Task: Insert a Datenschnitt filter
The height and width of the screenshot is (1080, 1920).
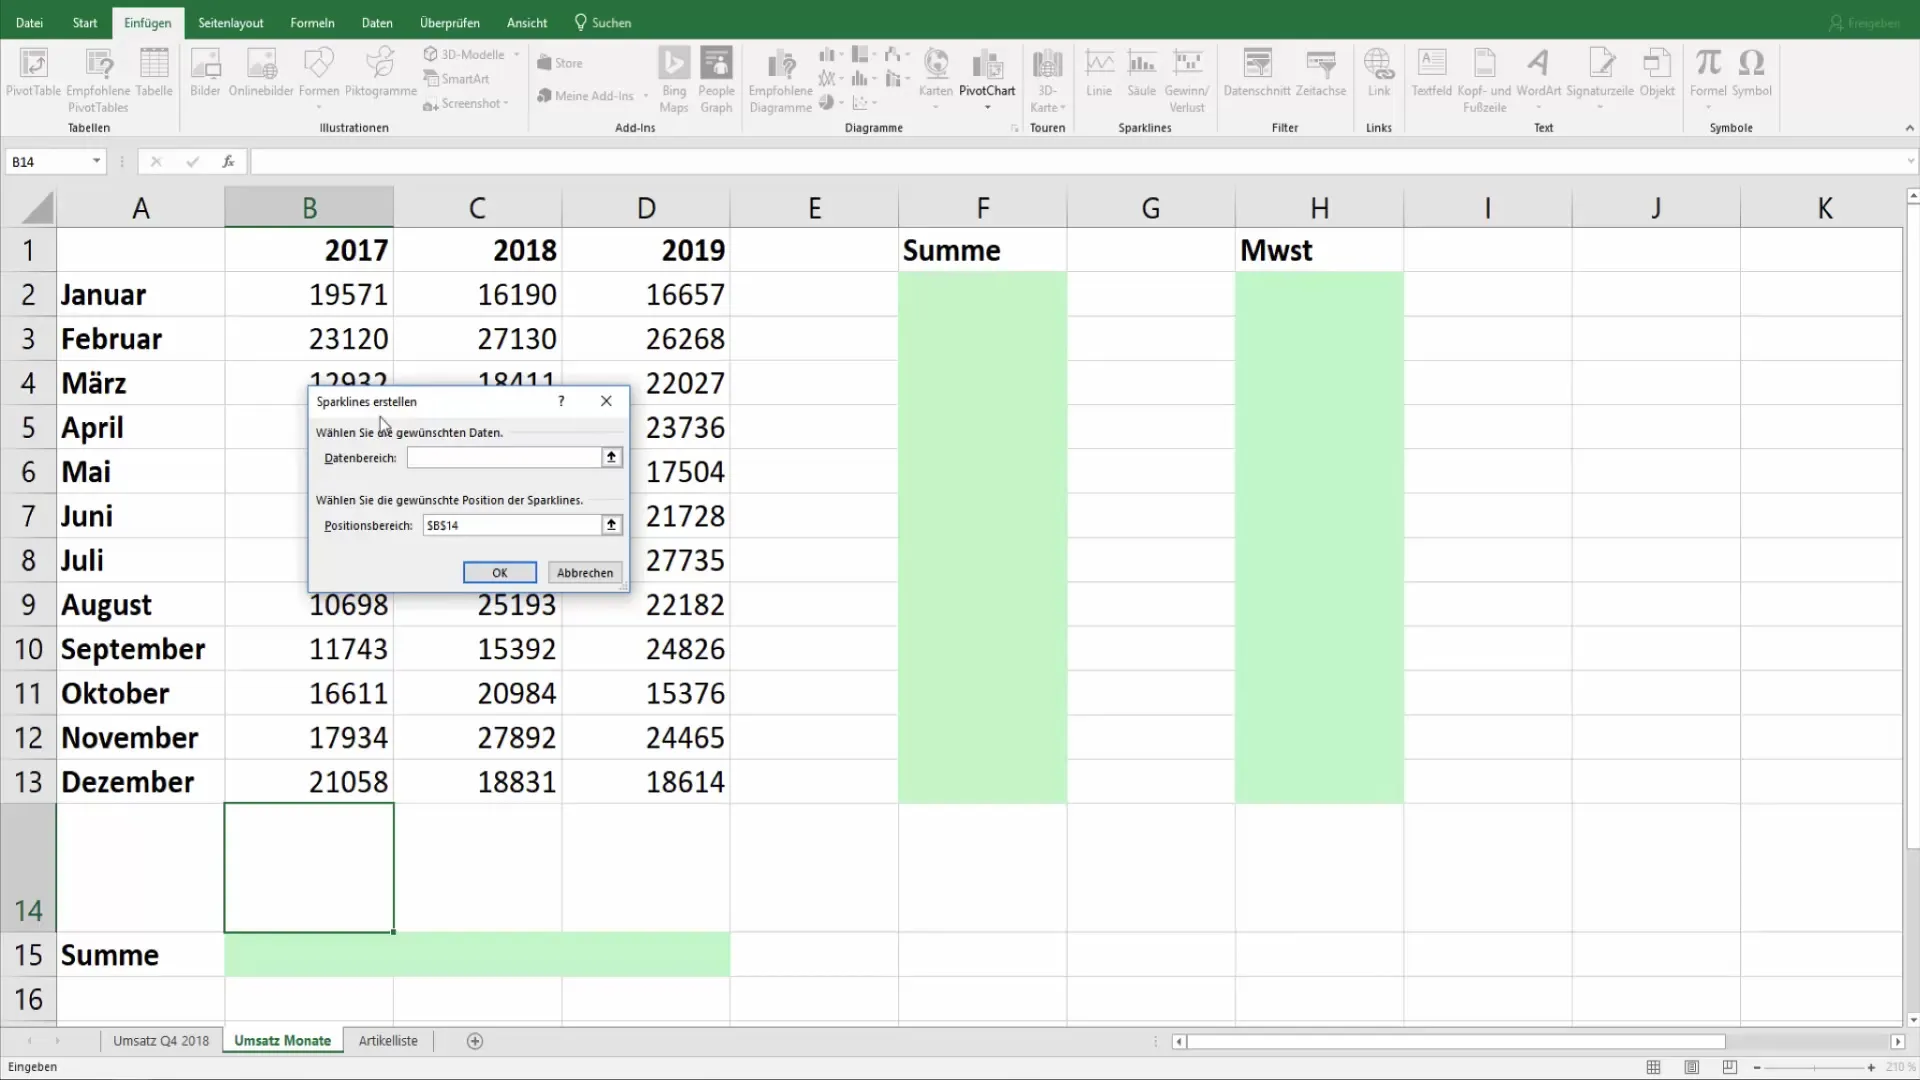Action: [x=1257, y=73]
